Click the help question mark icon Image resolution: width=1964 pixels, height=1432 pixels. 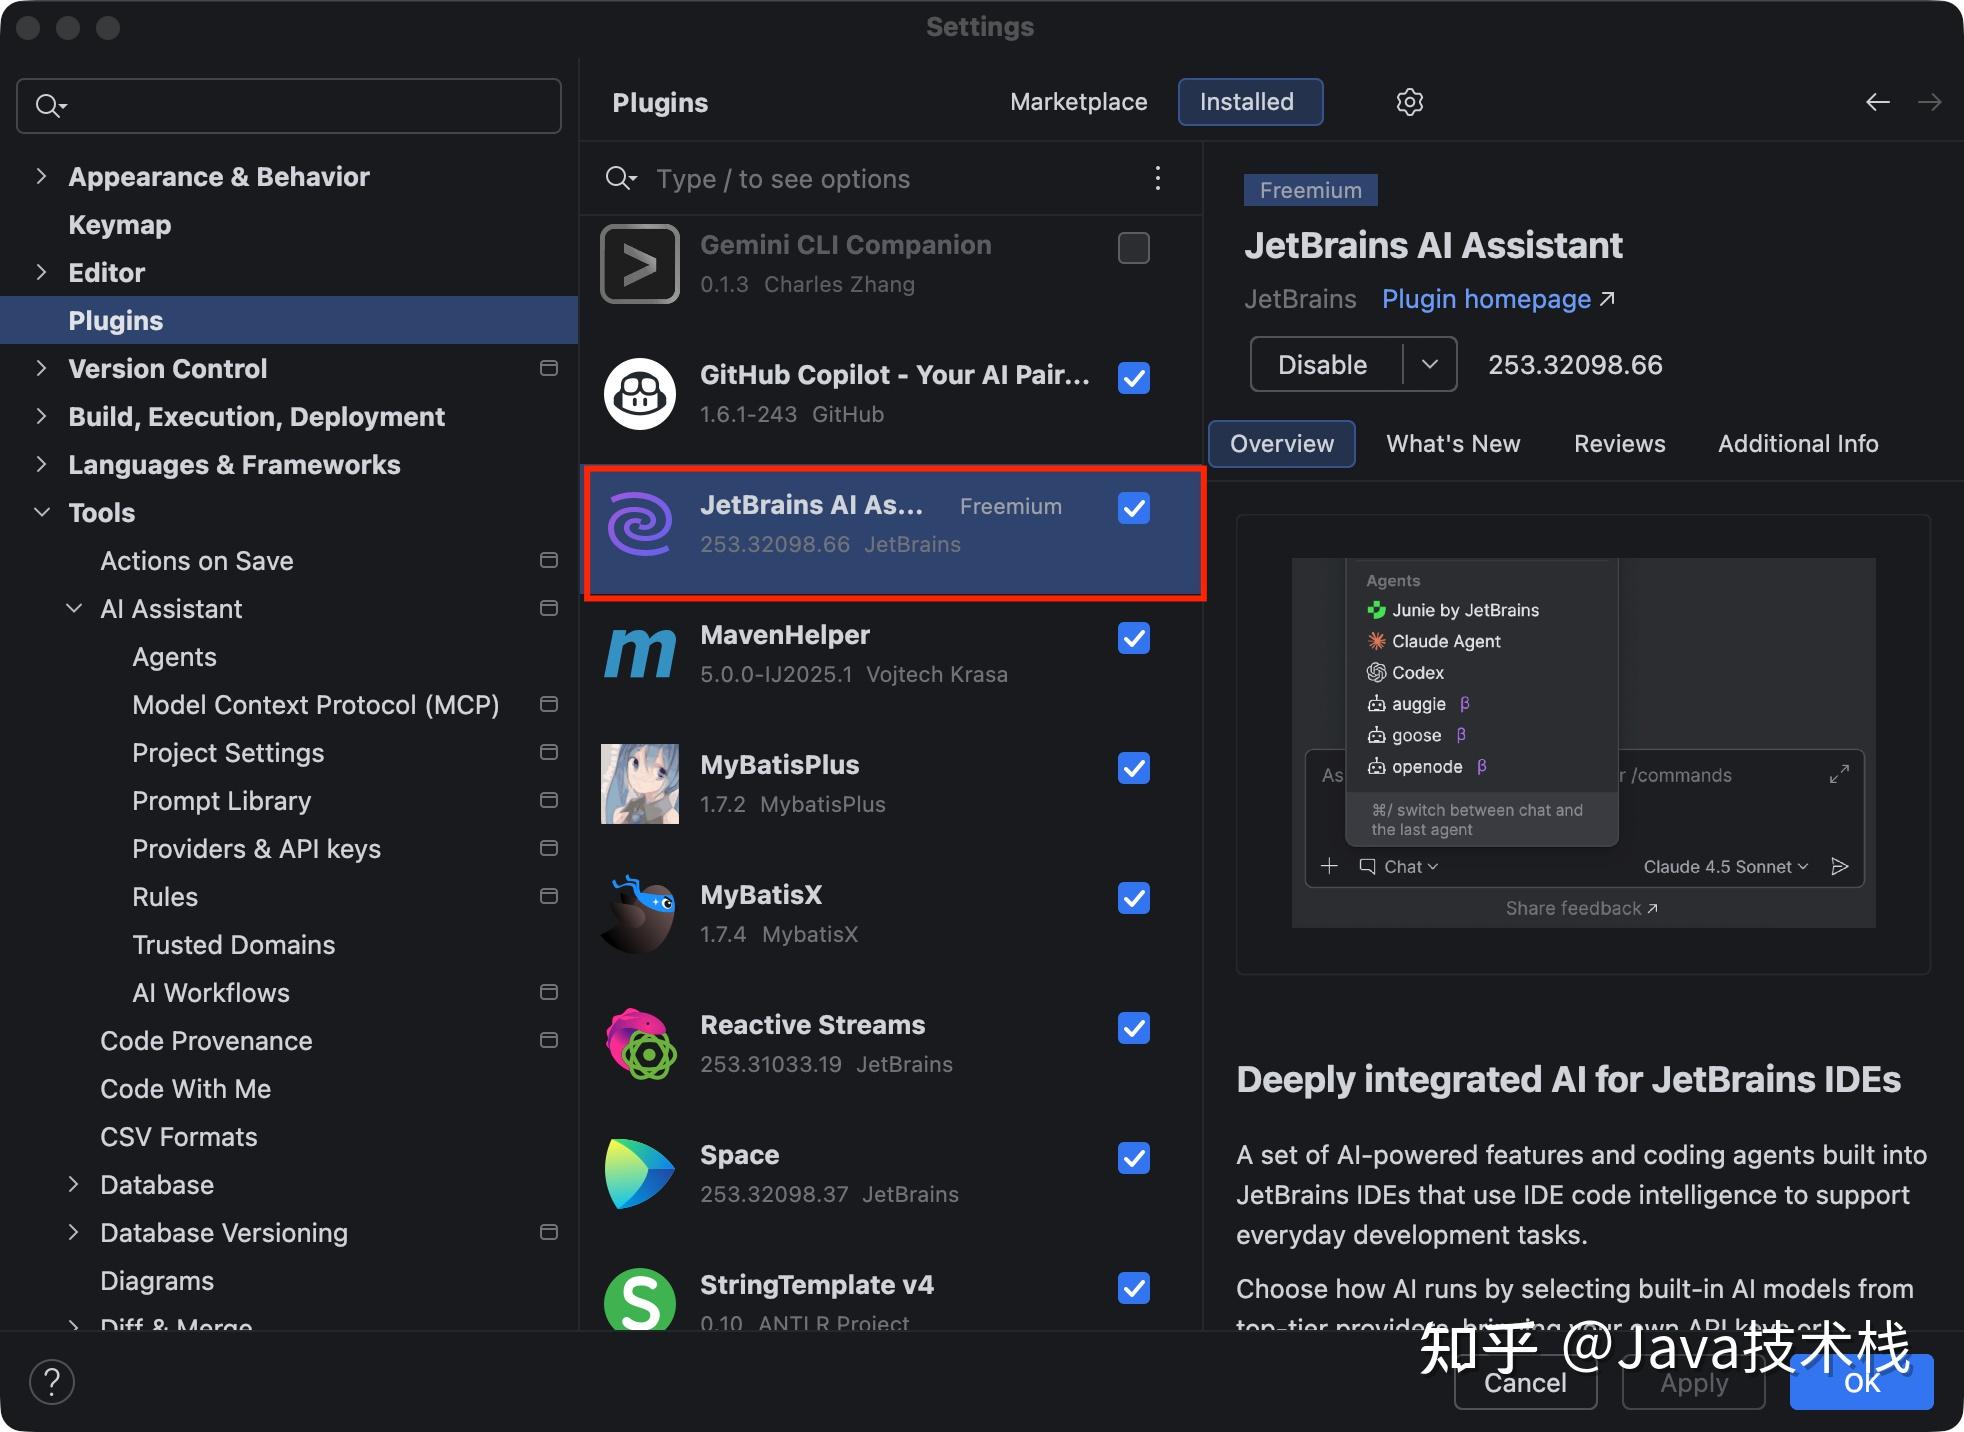coord(52,1382)
